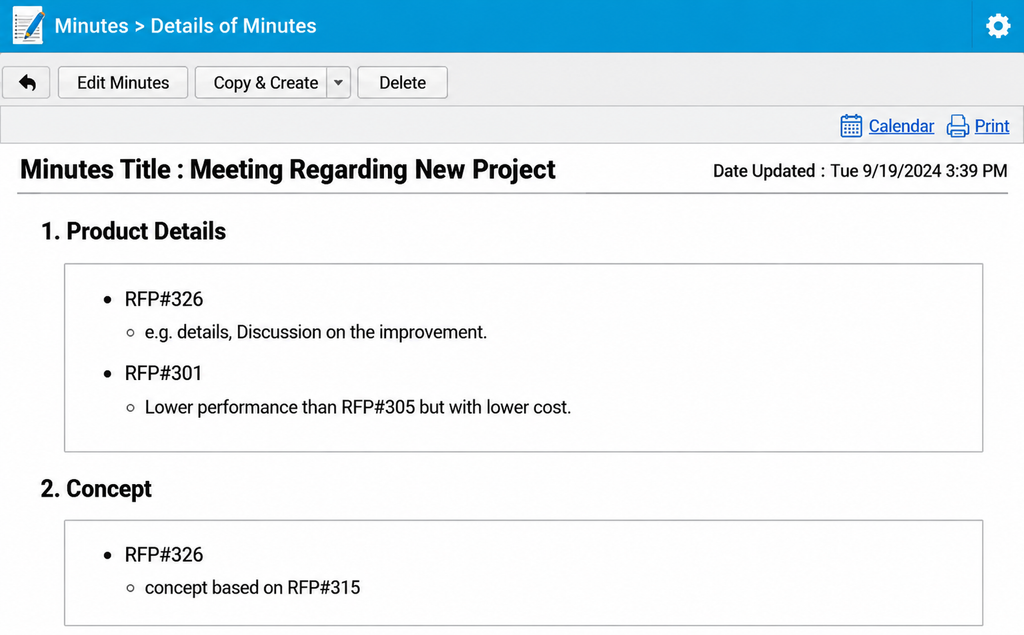Expand the Copy & Create dropdown arrow
Viewport: 1024px width, 635px height.
click(338, 83)
